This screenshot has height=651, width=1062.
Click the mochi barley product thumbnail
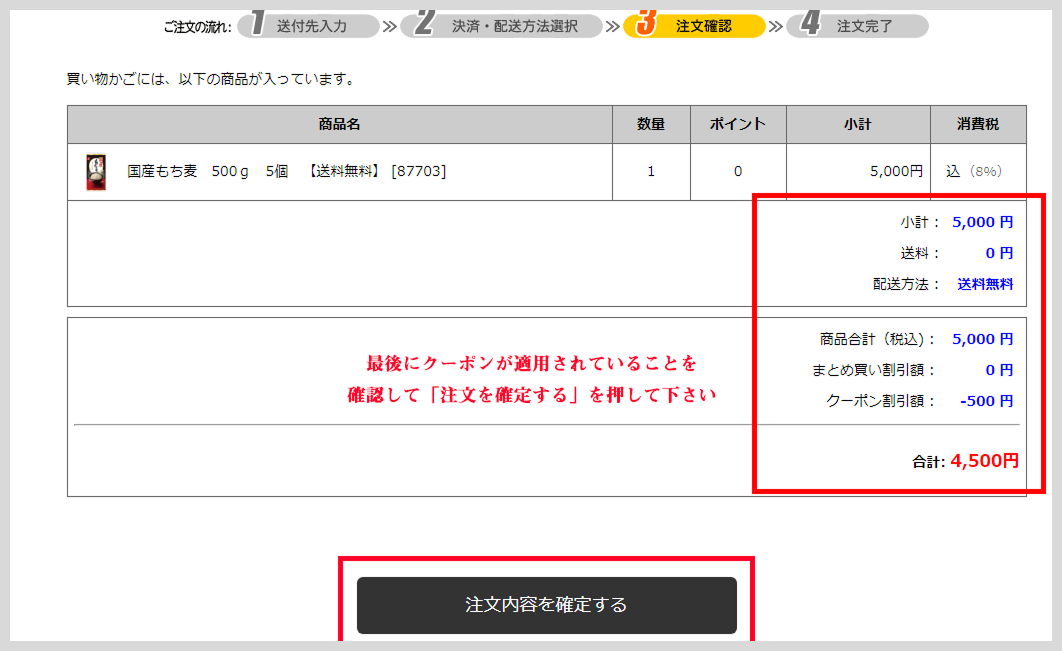pyautogui.click(x=95, y=172)
